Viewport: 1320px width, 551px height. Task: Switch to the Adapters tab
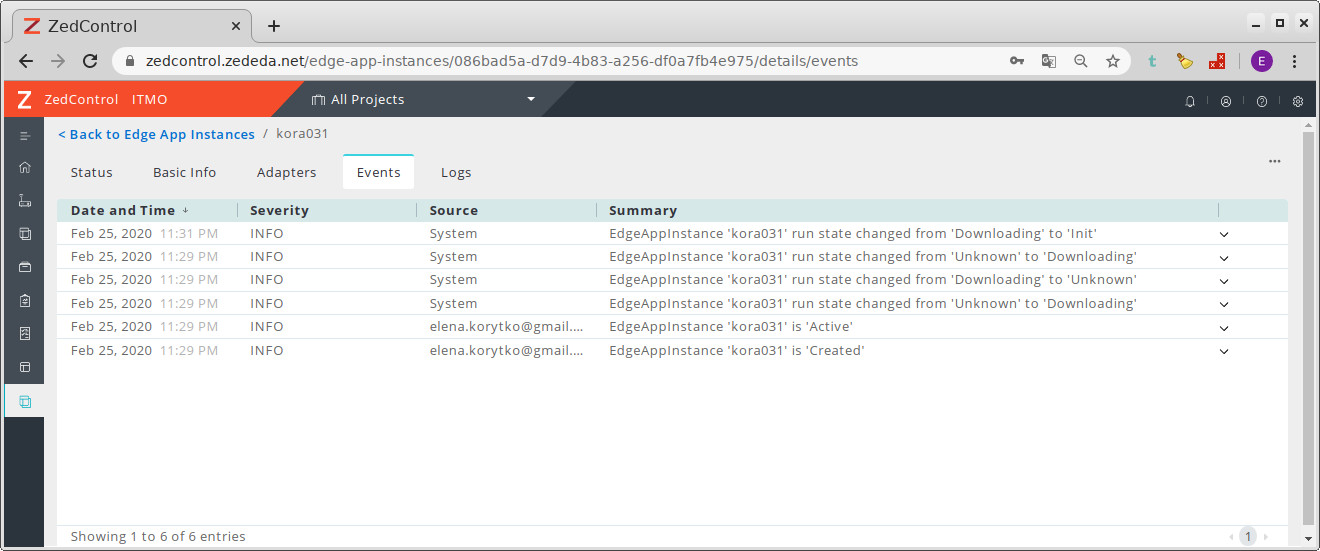pos(286,172)
